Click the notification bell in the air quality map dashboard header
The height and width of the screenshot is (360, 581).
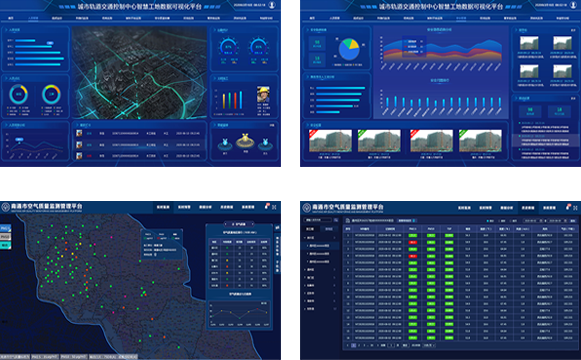tap(267, 206)
